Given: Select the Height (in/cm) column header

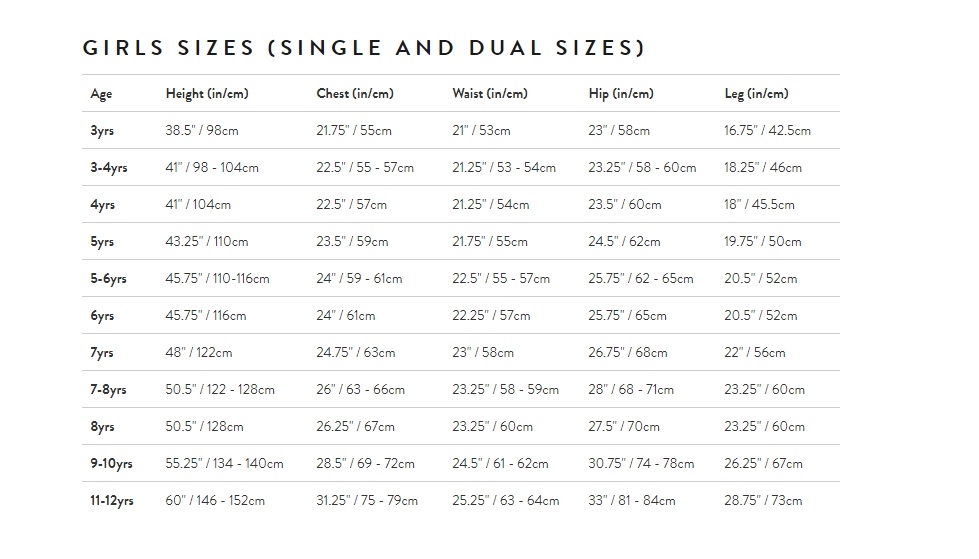Looking at the screenshot, I should 207,94.
